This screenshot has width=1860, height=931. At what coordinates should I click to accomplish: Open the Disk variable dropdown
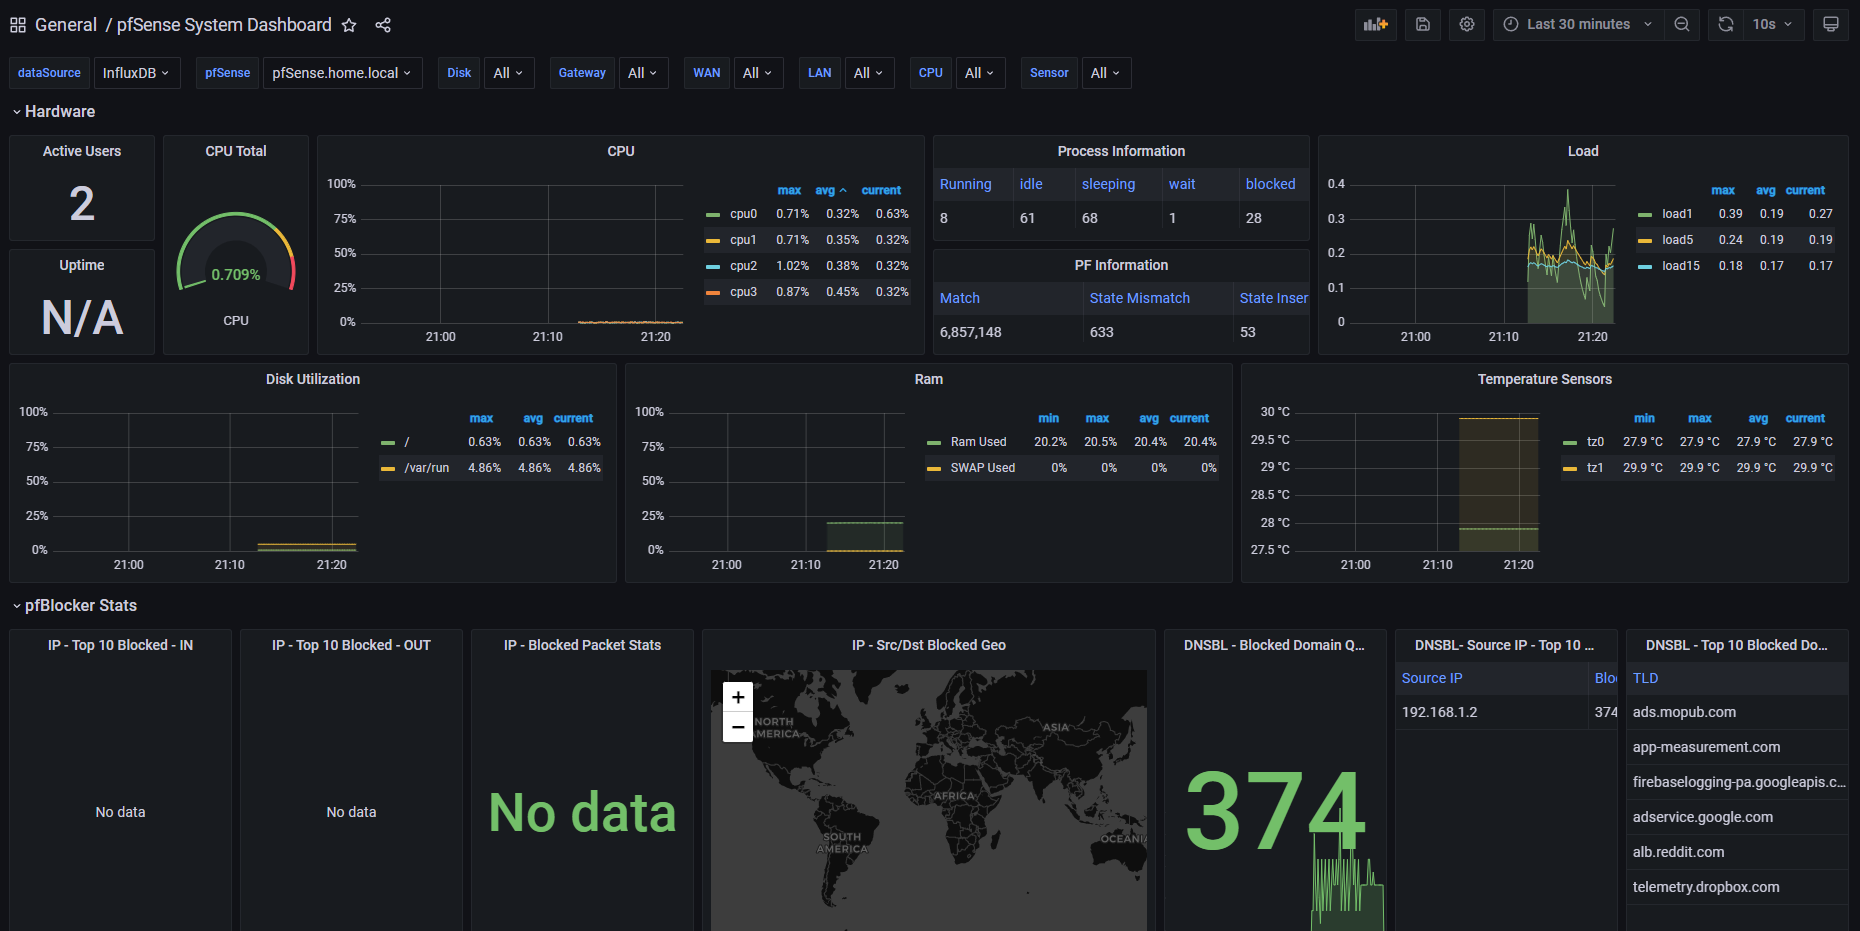pyautogui.click(x=509, y=73)
